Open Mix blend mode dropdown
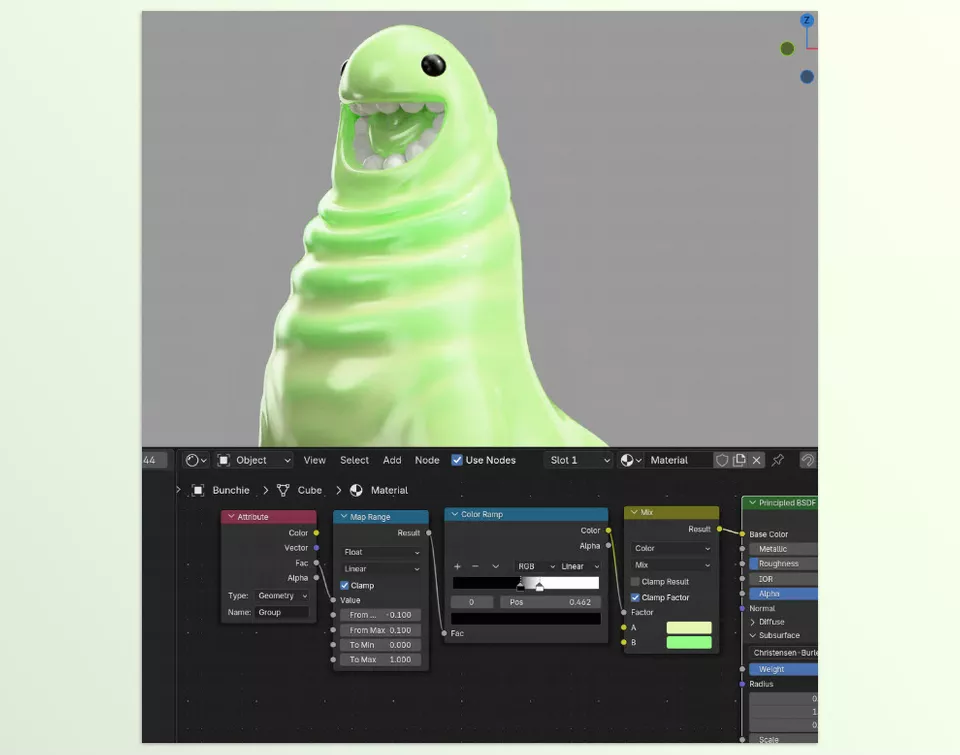 coord(672,565)
